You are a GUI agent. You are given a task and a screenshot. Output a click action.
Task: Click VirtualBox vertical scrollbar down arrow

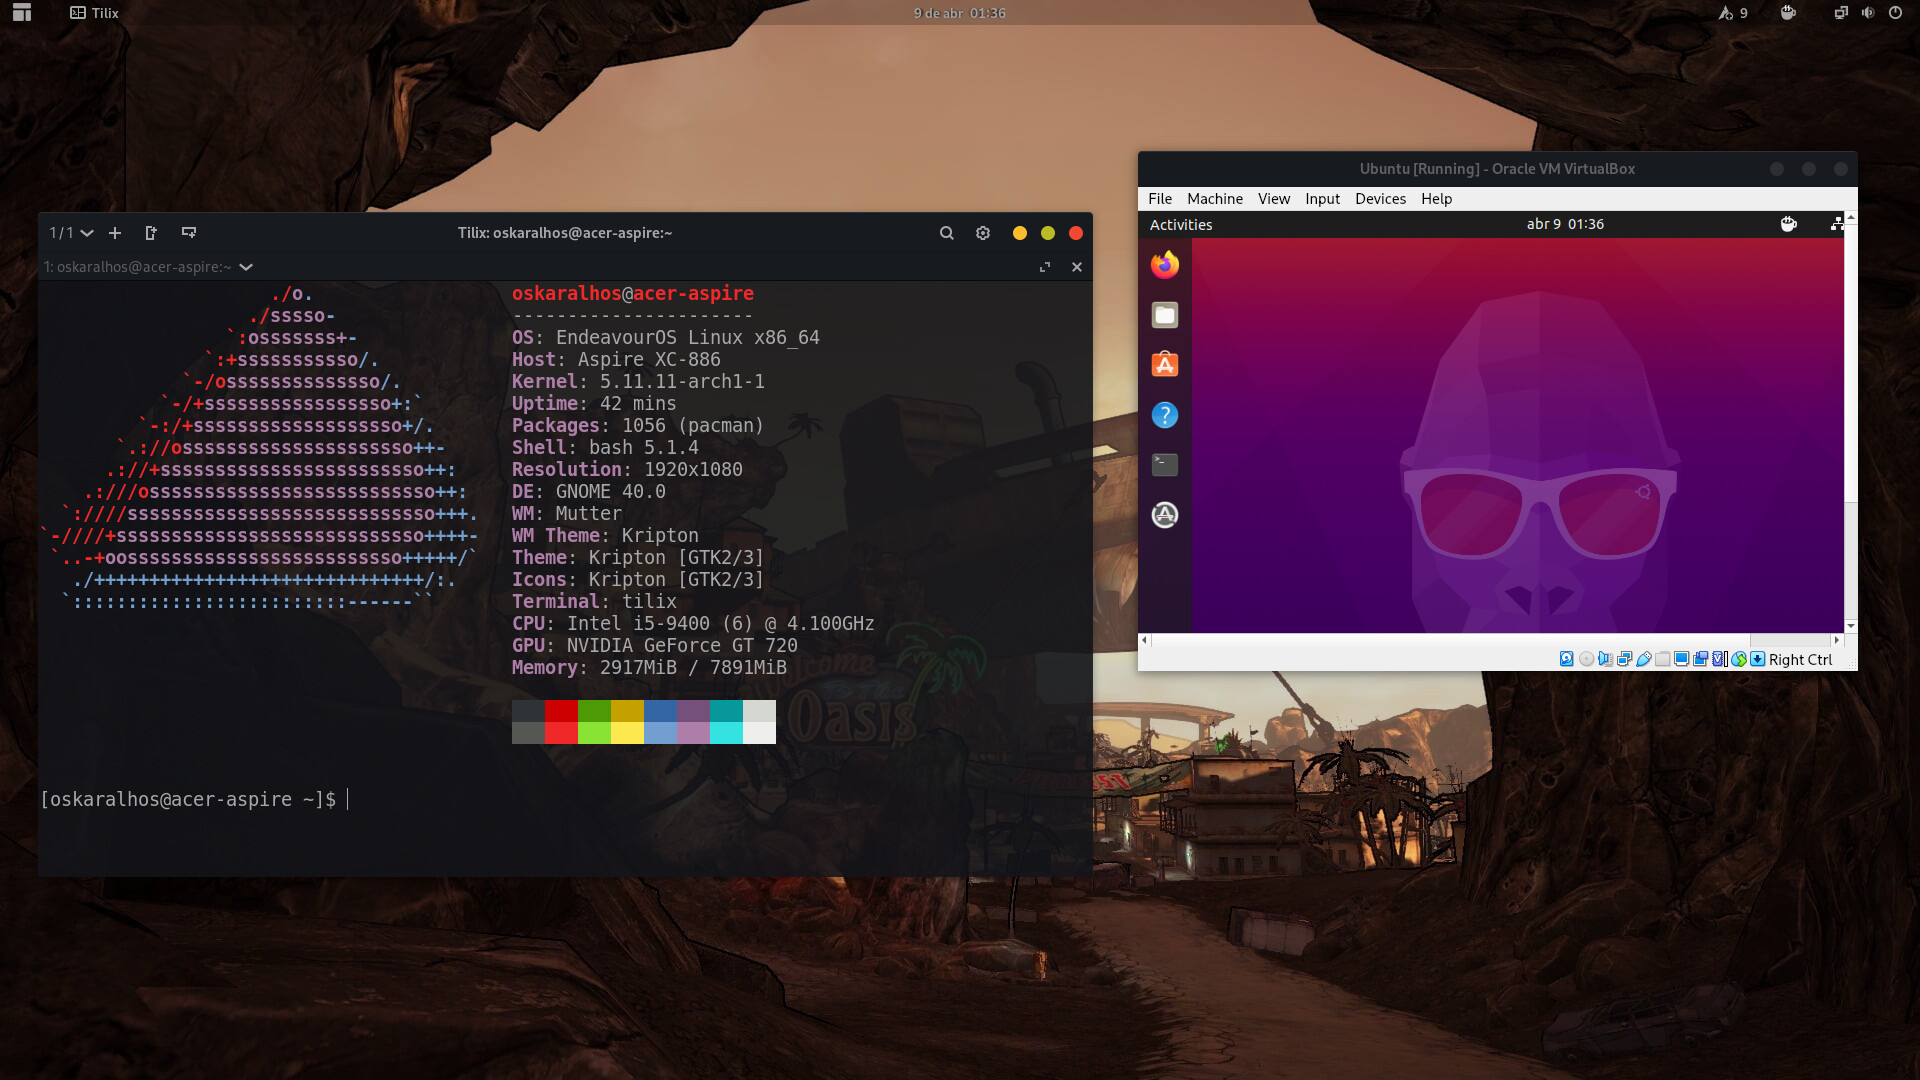(1851, 626)
